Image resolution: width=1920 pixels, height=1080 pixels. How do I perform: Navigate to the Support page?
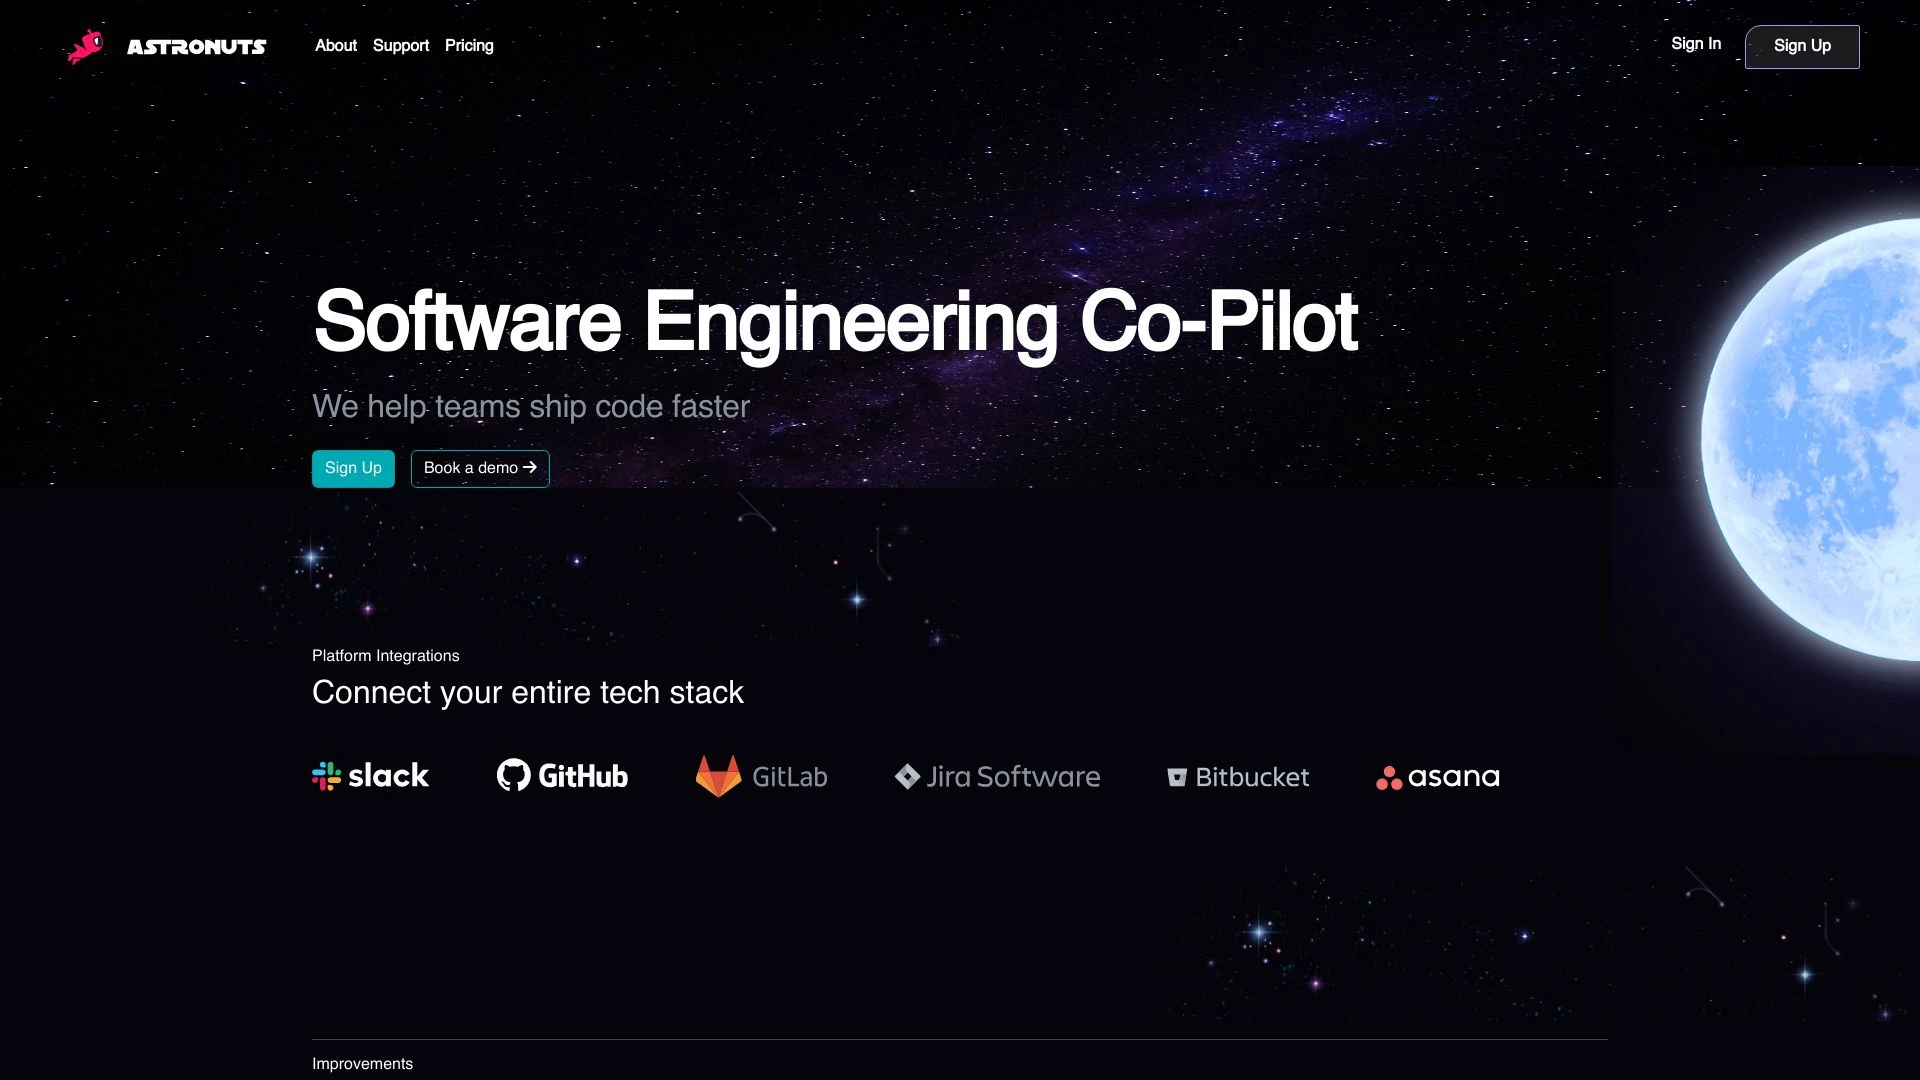point(400,46)
